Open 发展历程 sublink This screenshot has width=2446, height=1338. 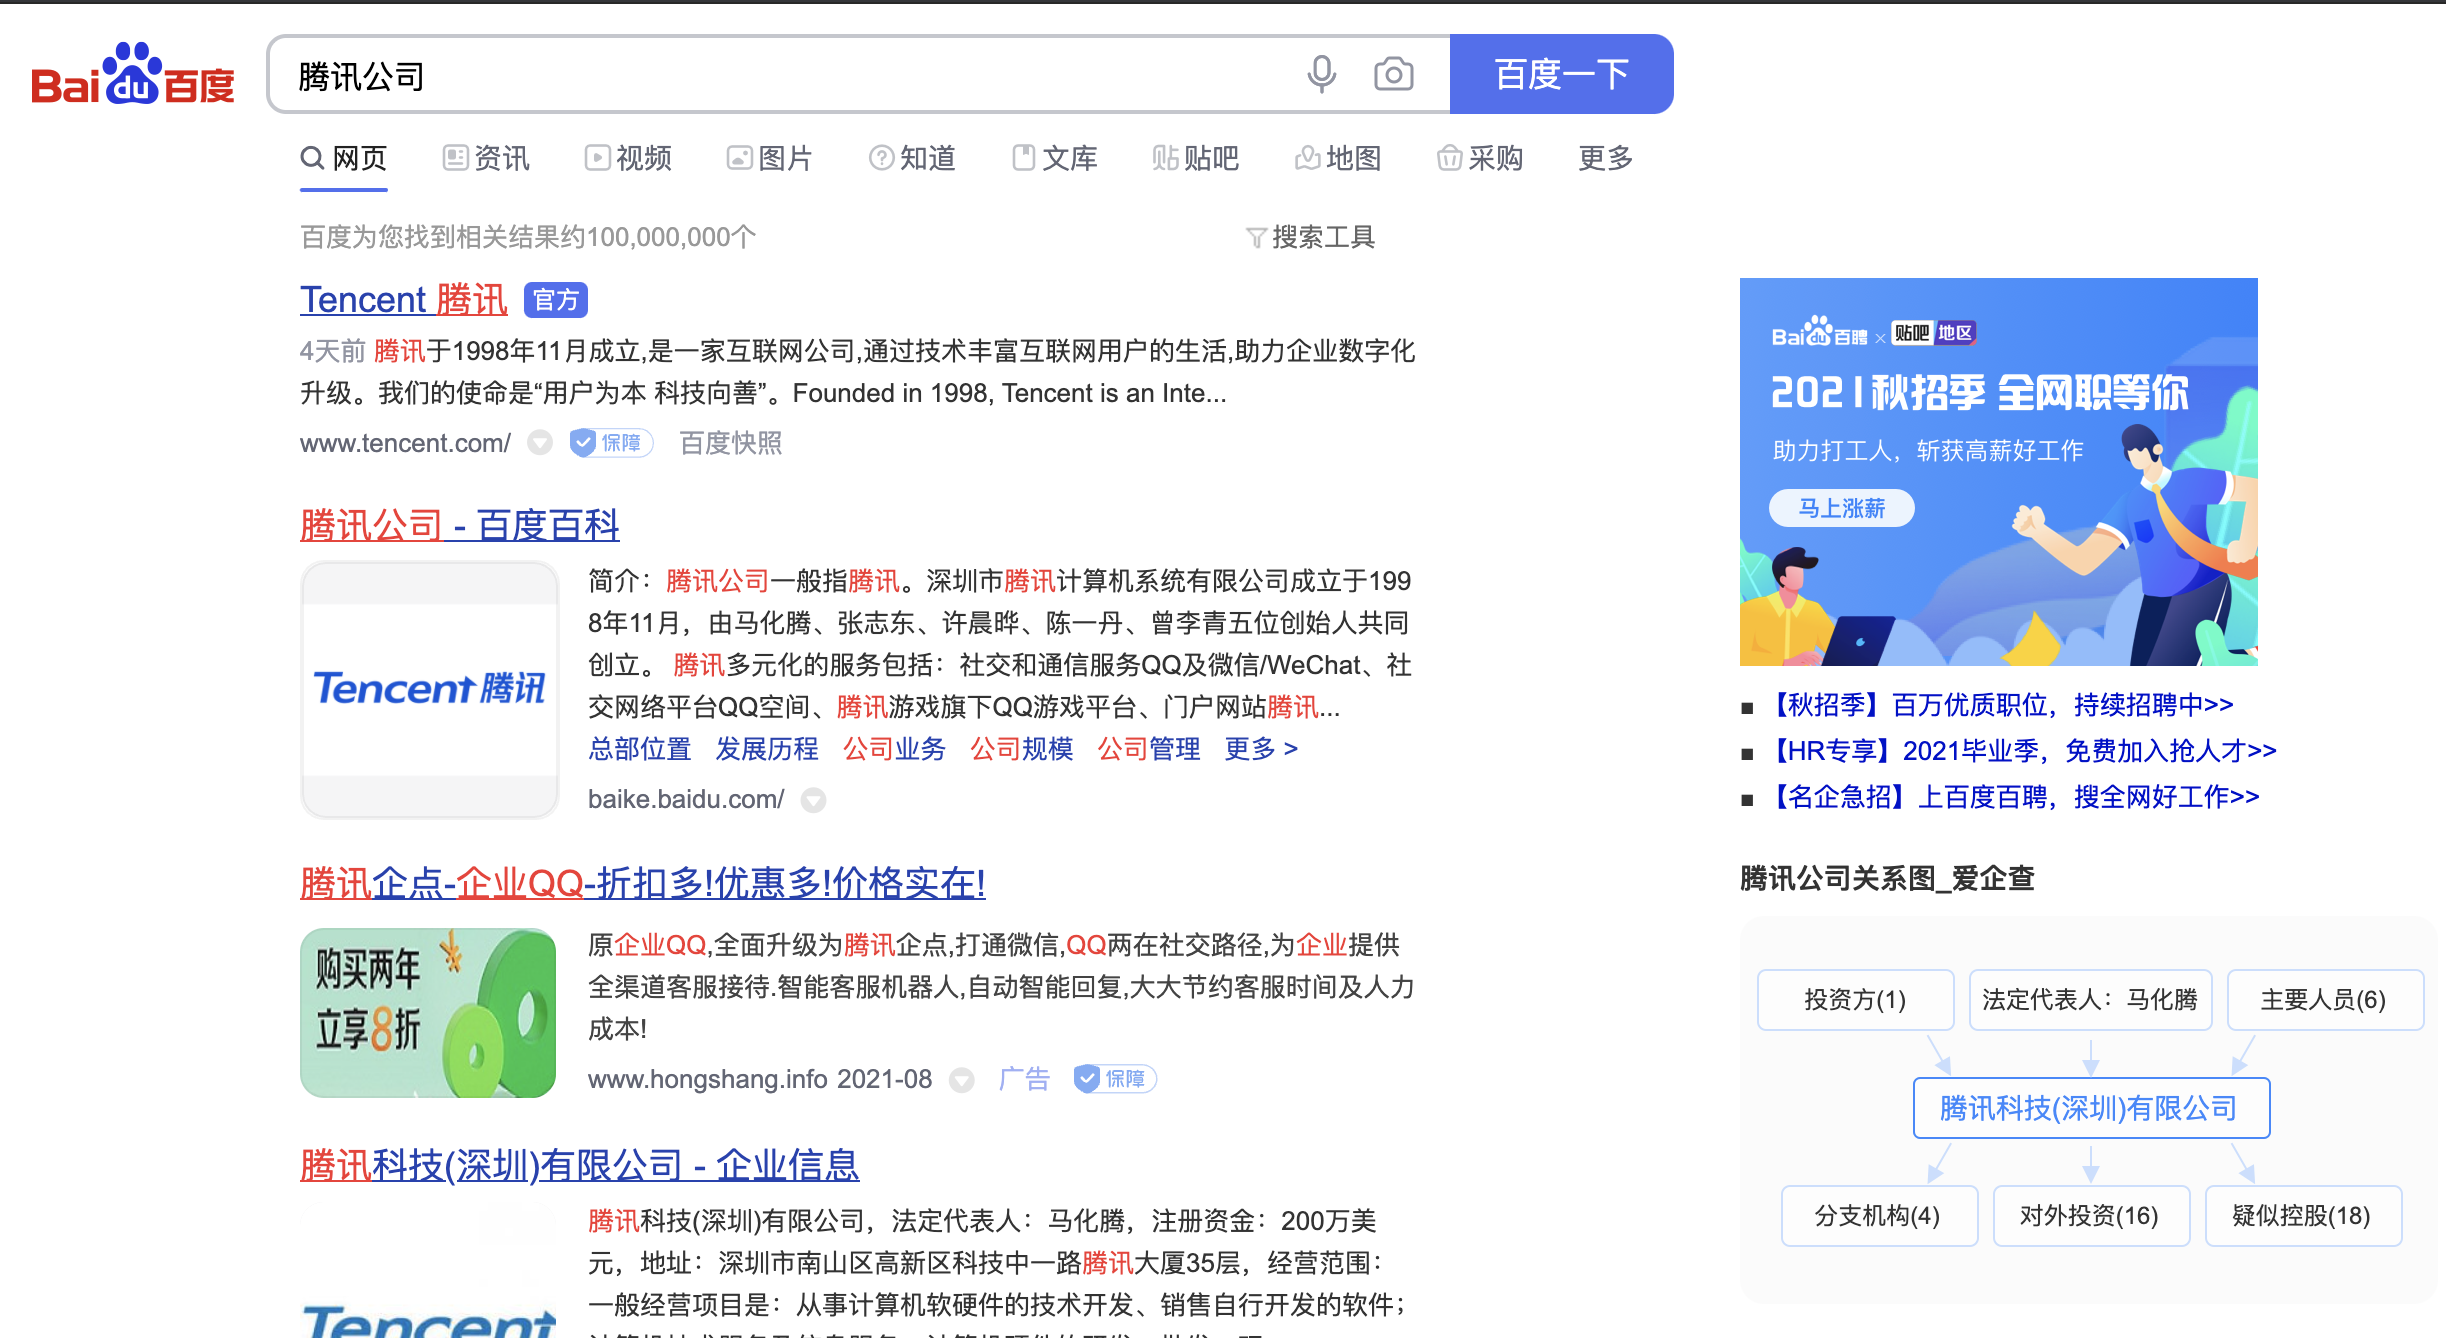(x=767, y=749)
